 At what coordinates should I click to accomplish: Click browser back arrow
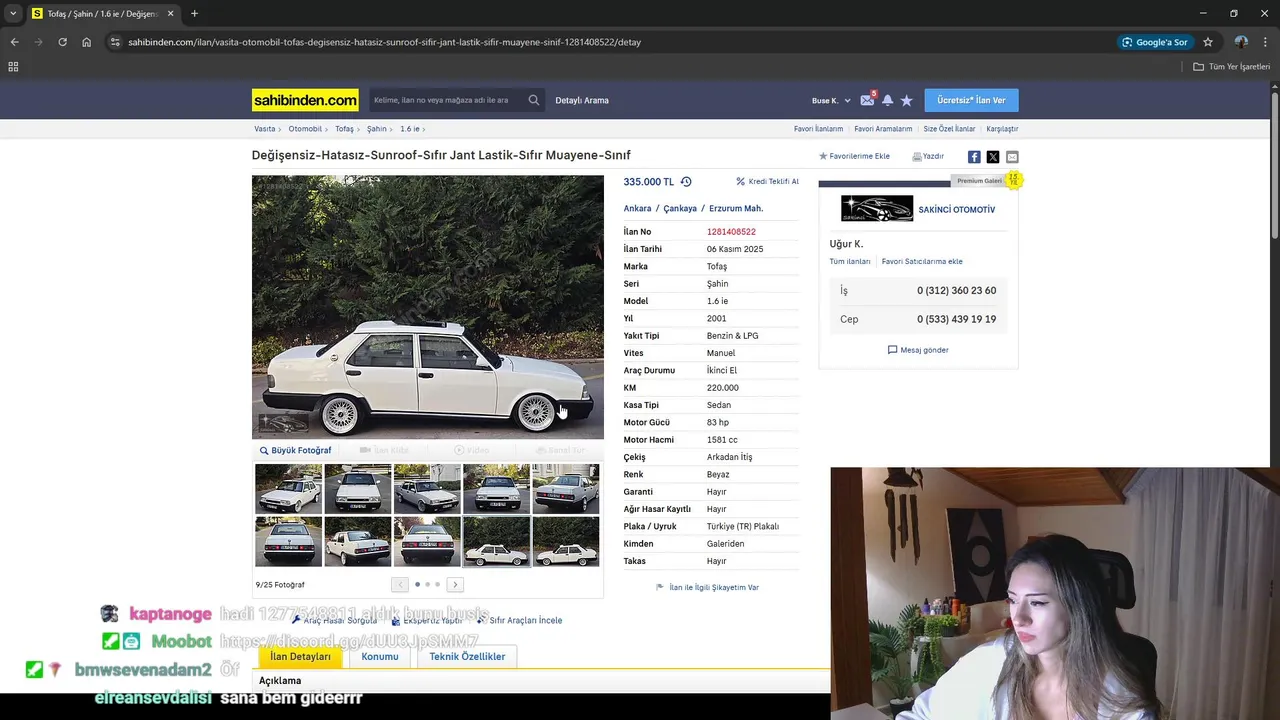coord(14,42)
